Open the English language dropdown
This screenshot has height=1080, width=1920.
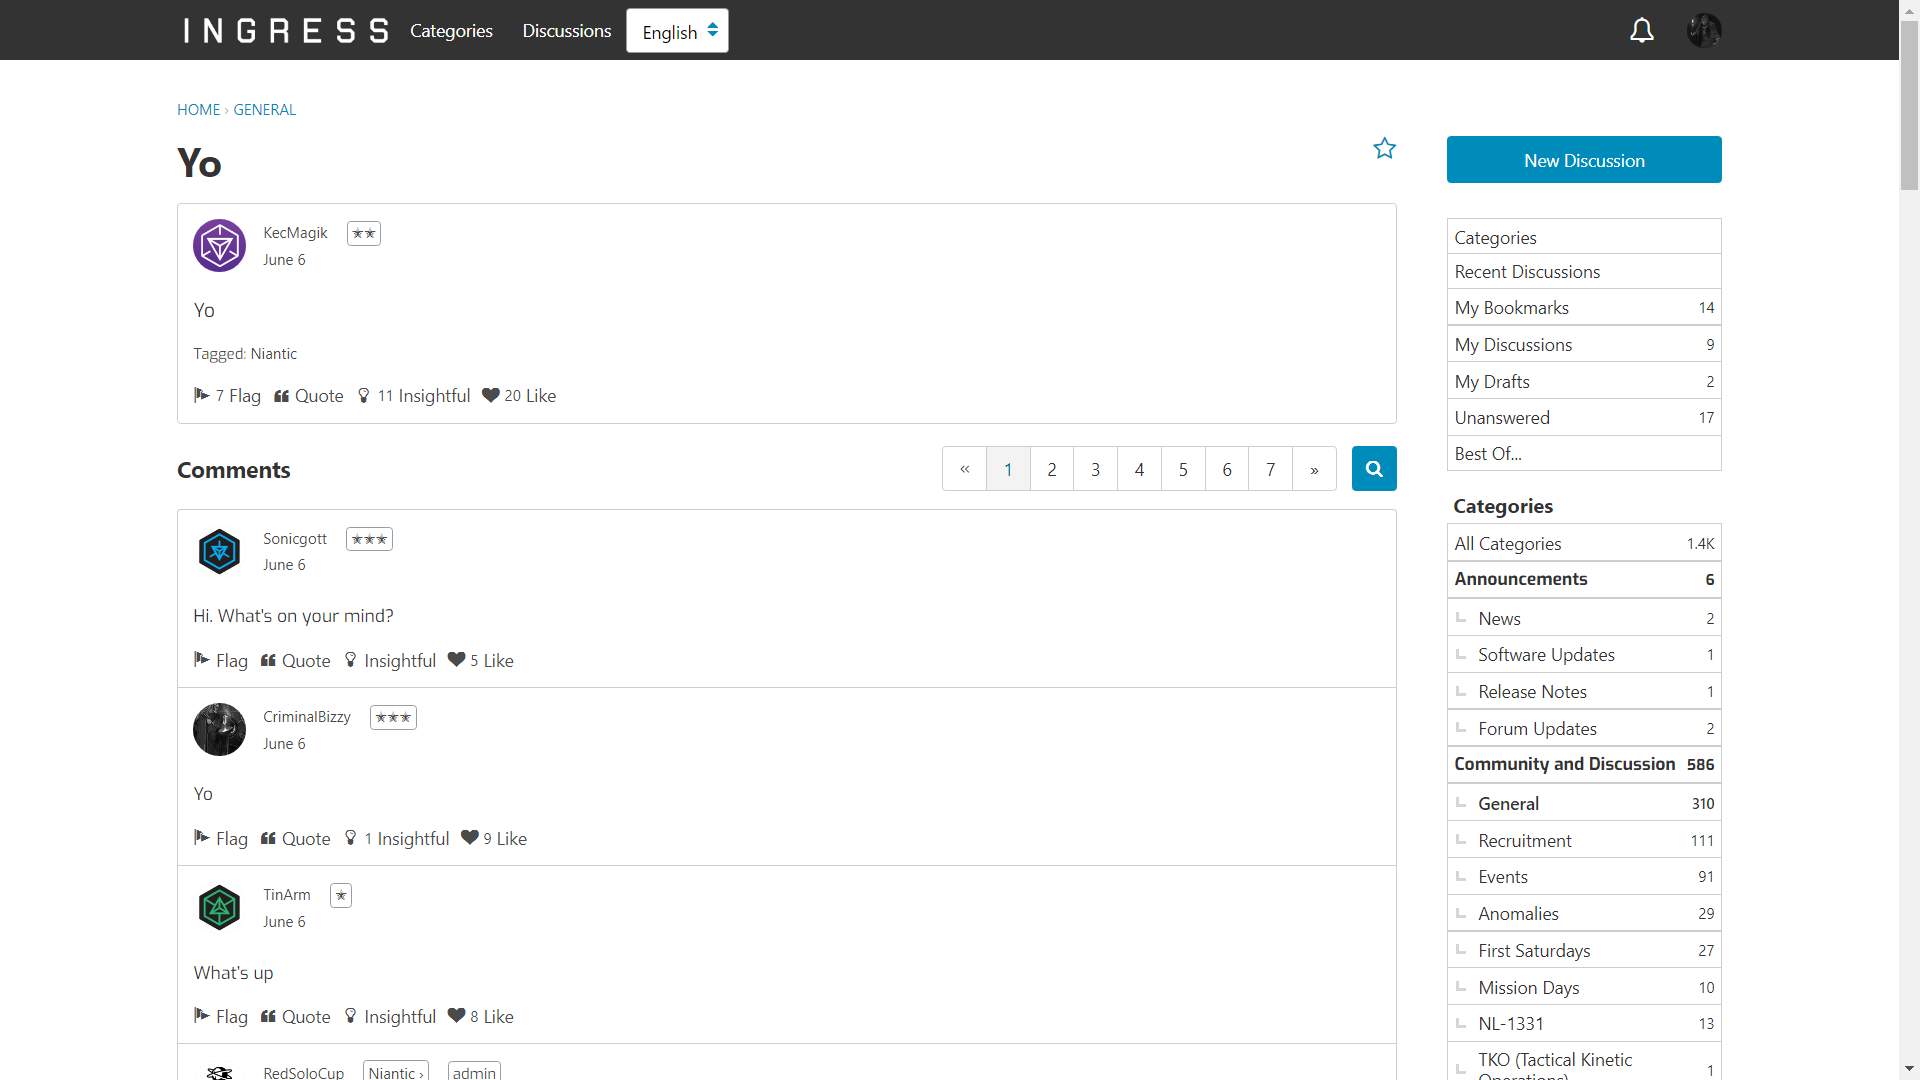pyautogui.click(x=678, y=32)
